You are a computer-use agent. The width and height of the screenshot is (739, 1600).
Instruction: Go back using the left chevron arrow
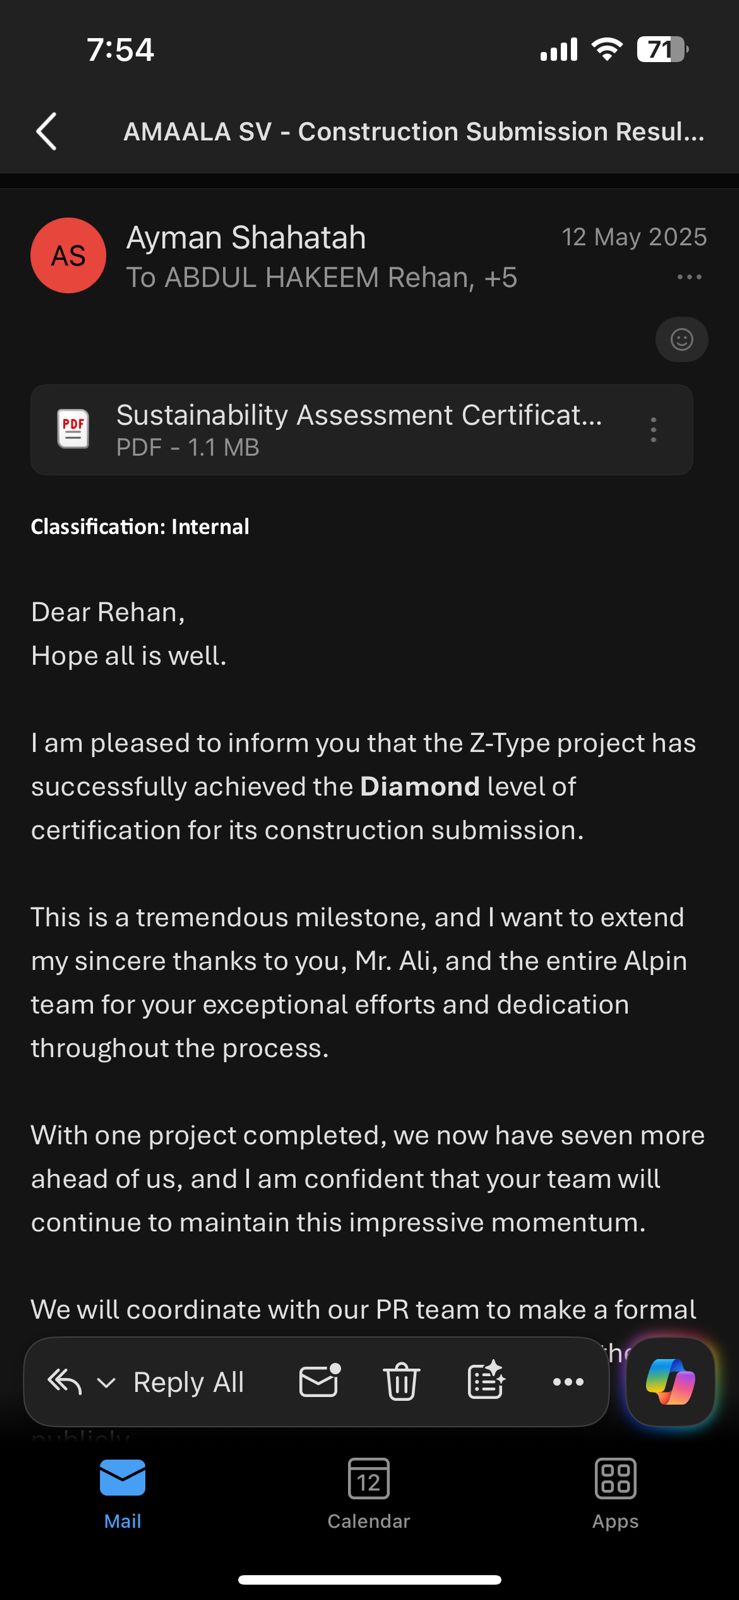pos(46,131)
